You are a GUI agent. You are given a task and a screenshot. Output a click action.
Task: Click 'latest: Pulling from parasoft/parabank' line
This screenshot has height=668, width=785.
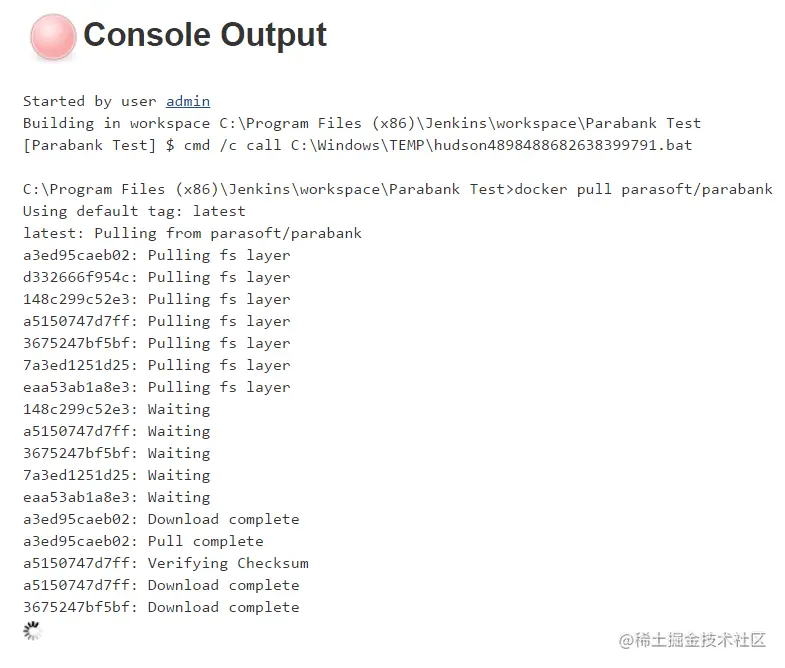tap(192, 233)
